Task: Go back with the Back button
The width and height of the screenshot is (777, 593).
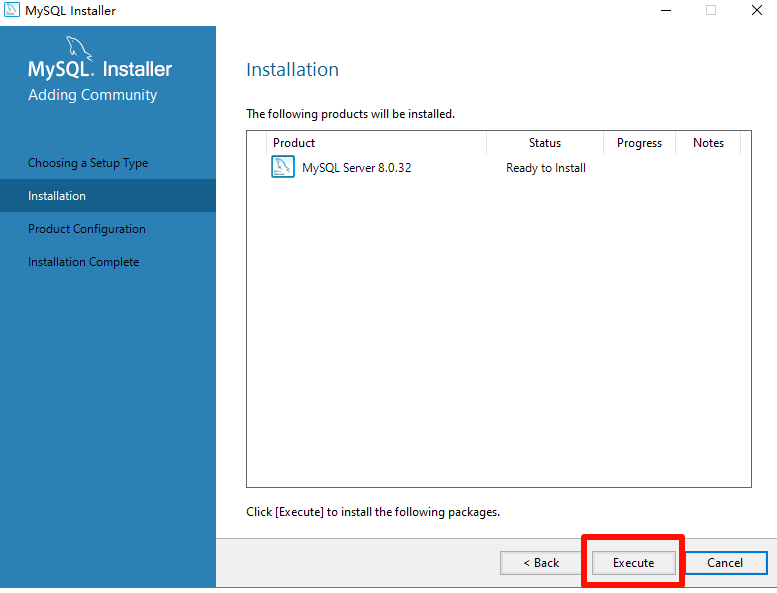Action: pos(541,563)
